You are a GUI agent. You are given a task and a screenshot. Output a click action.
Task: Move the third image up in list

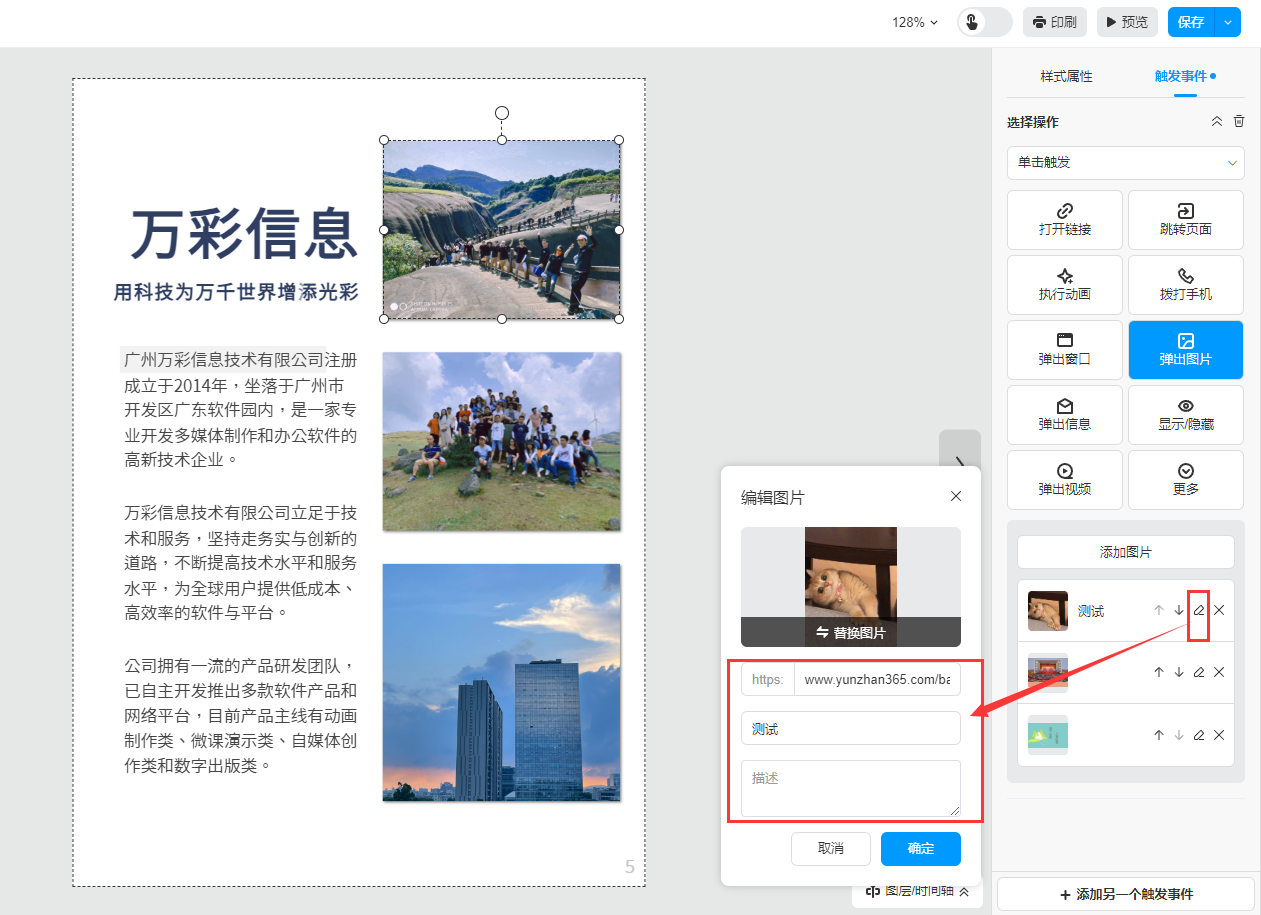tap(1159, 735)
